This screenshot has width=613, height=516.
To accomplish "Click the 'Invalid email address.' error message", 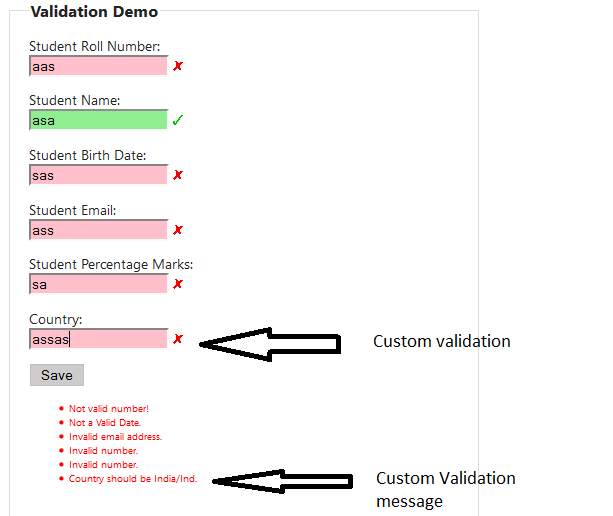I will [115, 437].
